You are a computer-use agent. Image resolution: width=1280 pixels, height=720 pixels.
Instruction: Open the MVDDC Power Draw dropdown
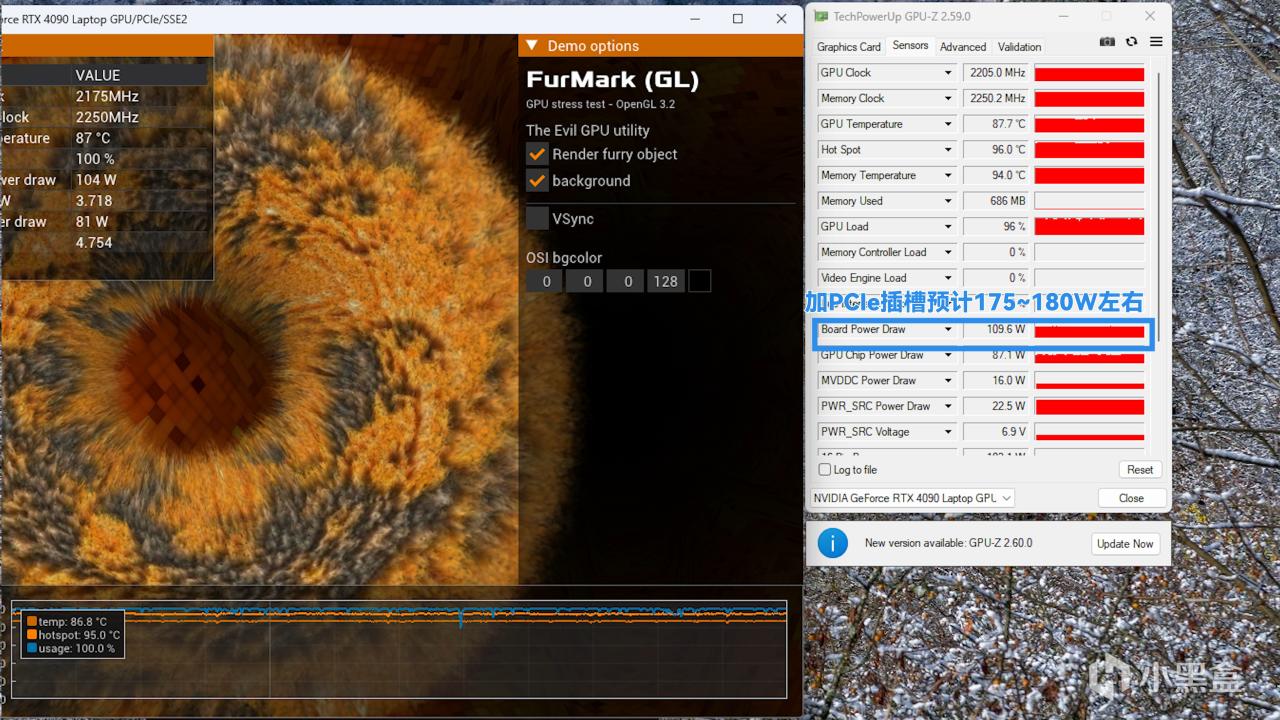948,381
